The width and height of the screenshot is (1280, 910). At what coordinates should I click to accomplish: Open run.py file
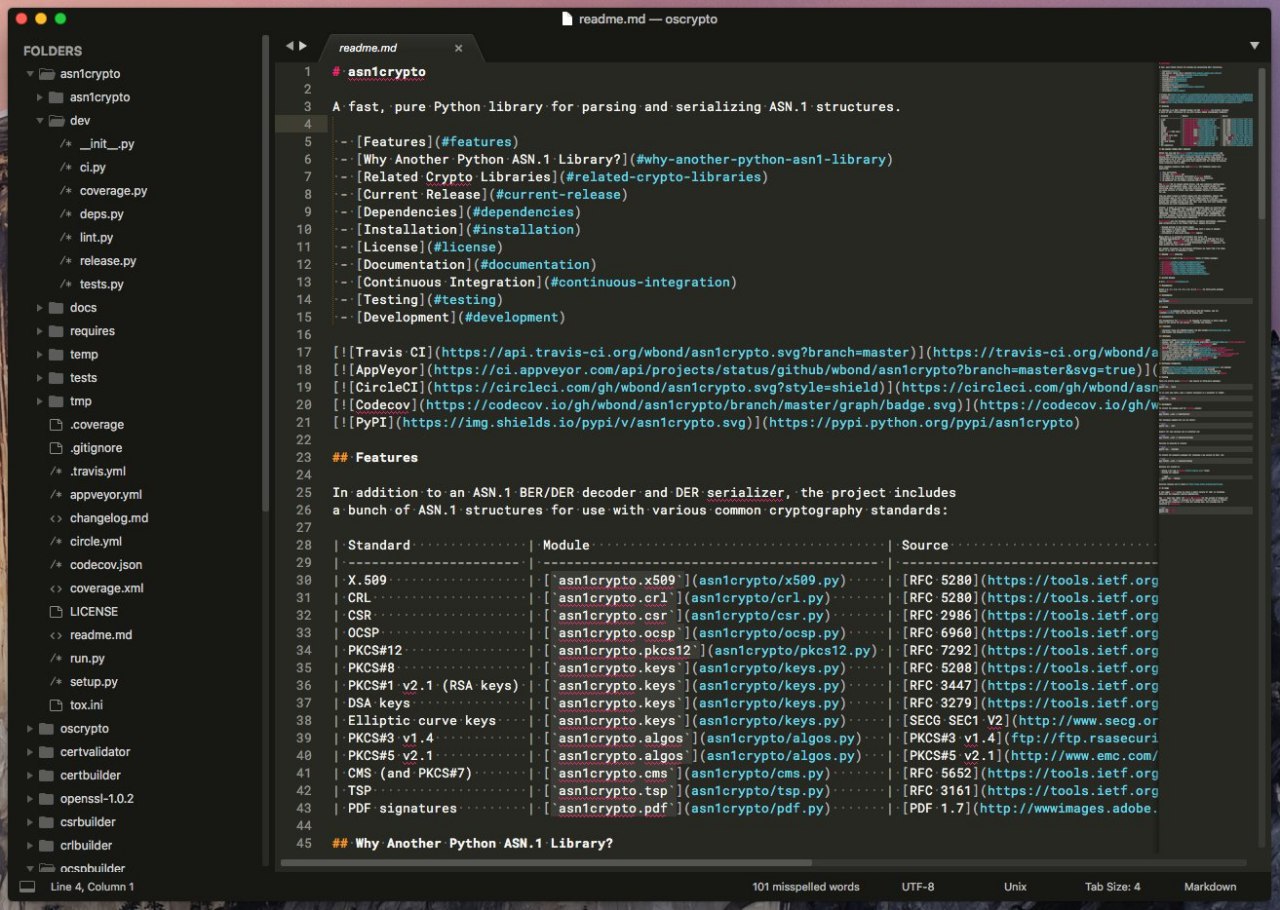tap(87, 659)
